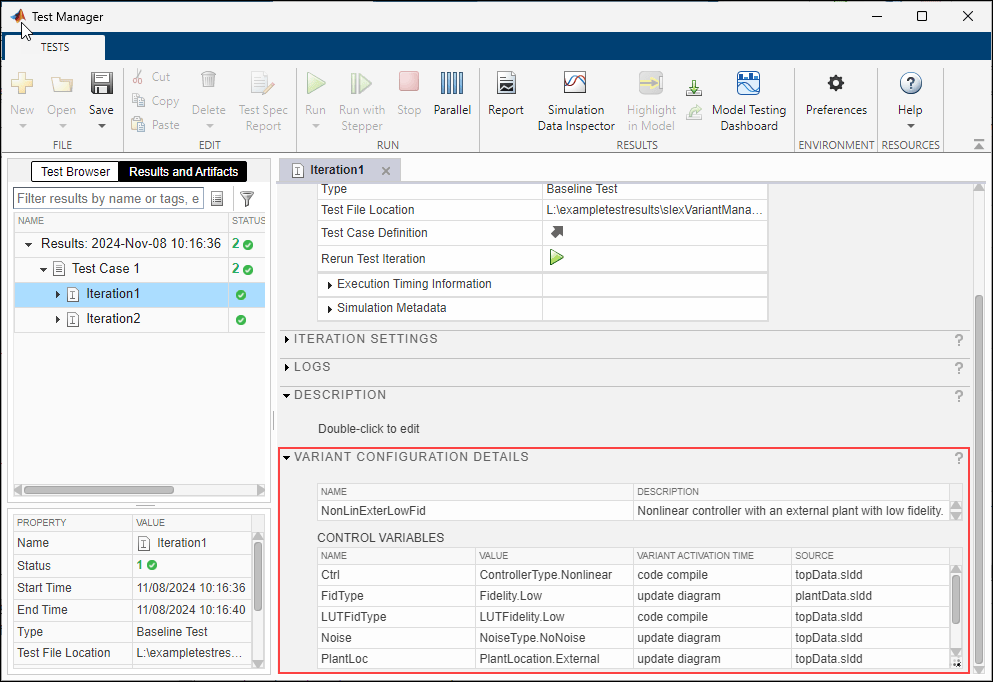The image size is (993, 682).
Task: Paste from clipboard
Action: 156,125
